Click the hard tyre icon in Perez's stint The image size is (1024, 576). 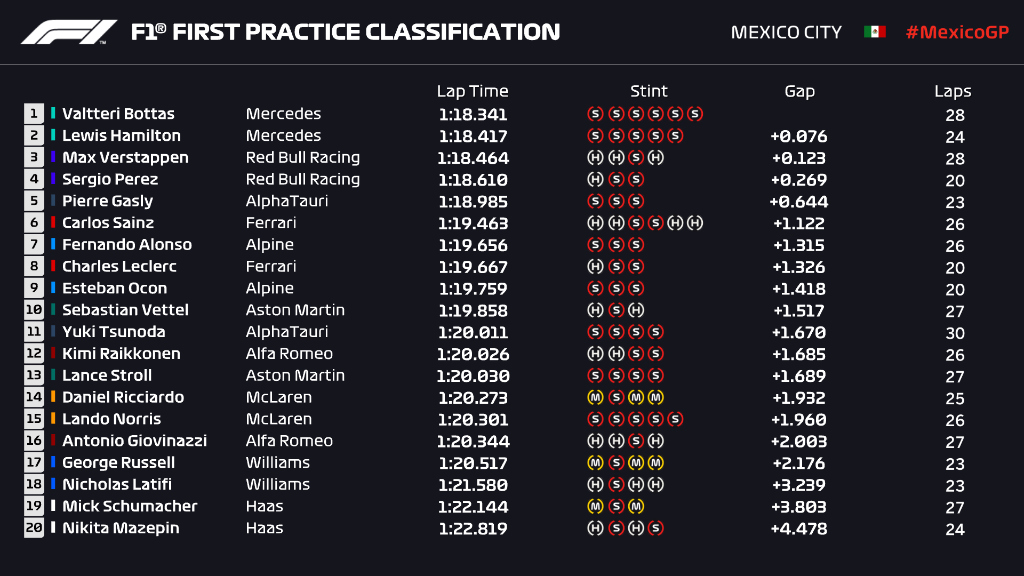pyautogui.click(x=595, y=180)
